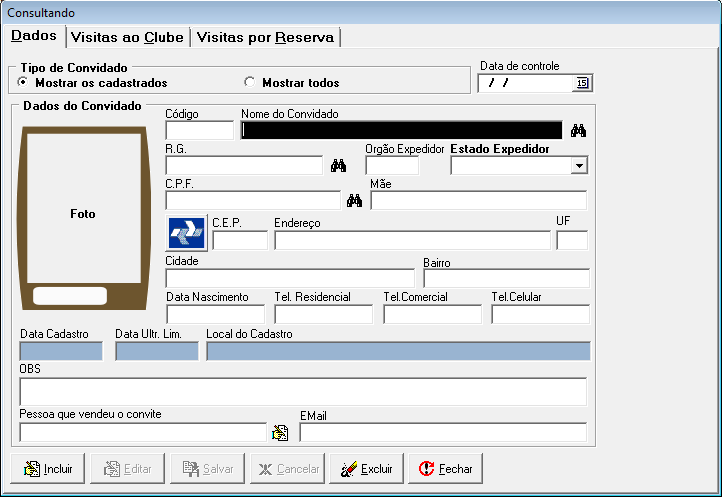722x497 pixels.
Task: Click the white button under the photo
Action: [x=69, y=295]
